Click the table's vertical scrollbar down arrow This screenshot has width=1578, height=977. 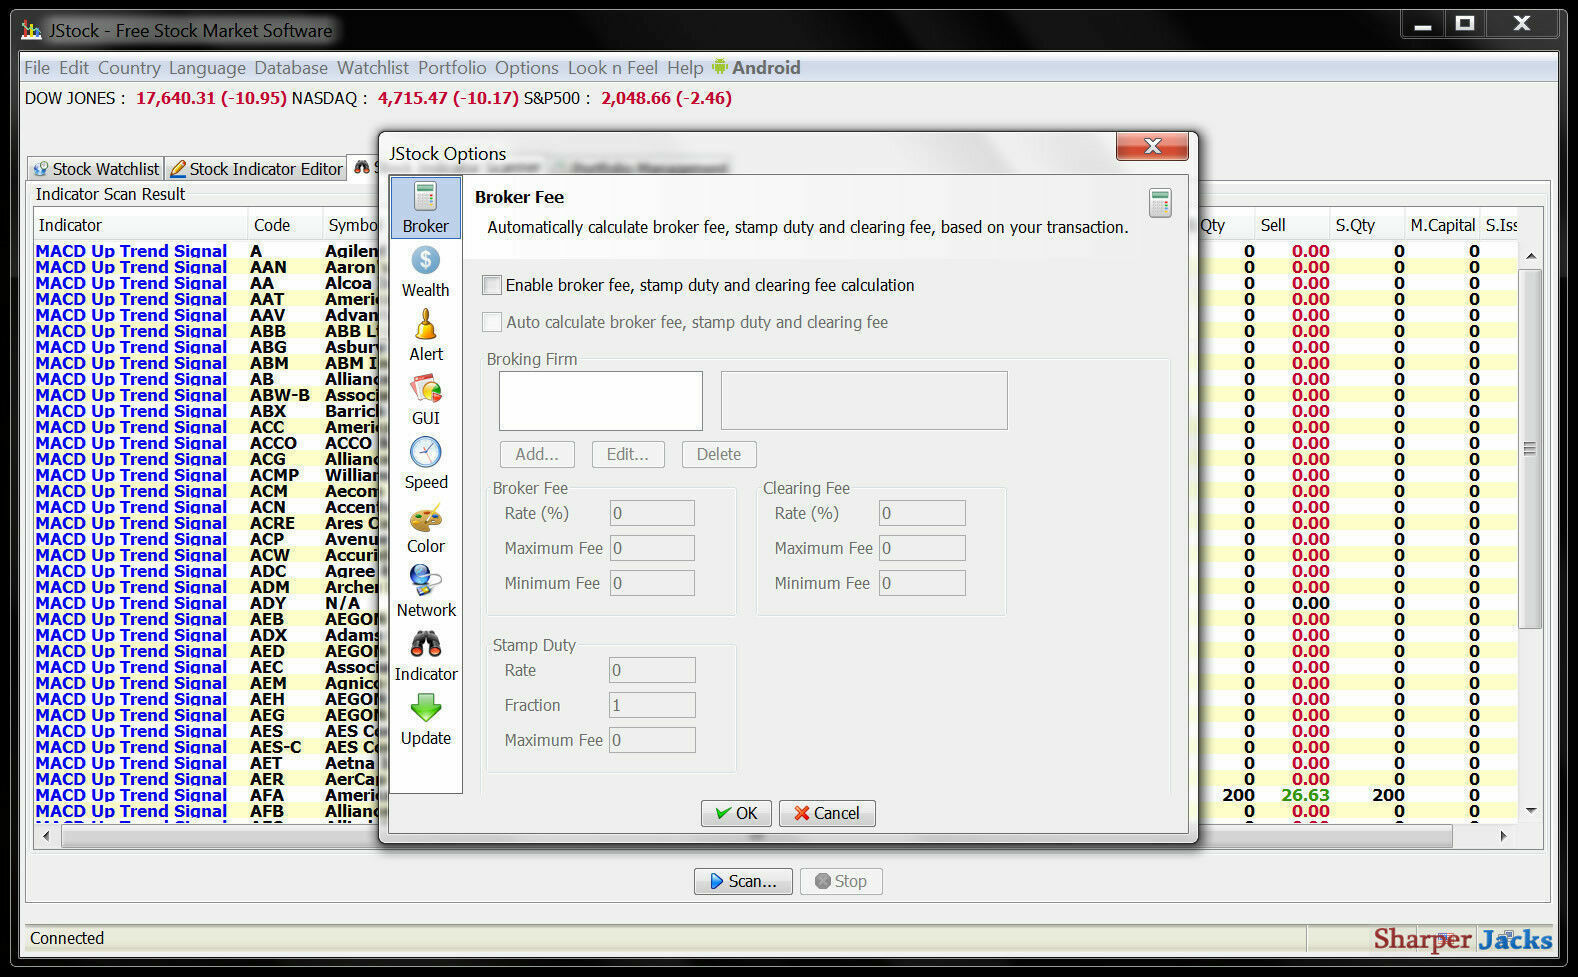[1531, 810]
